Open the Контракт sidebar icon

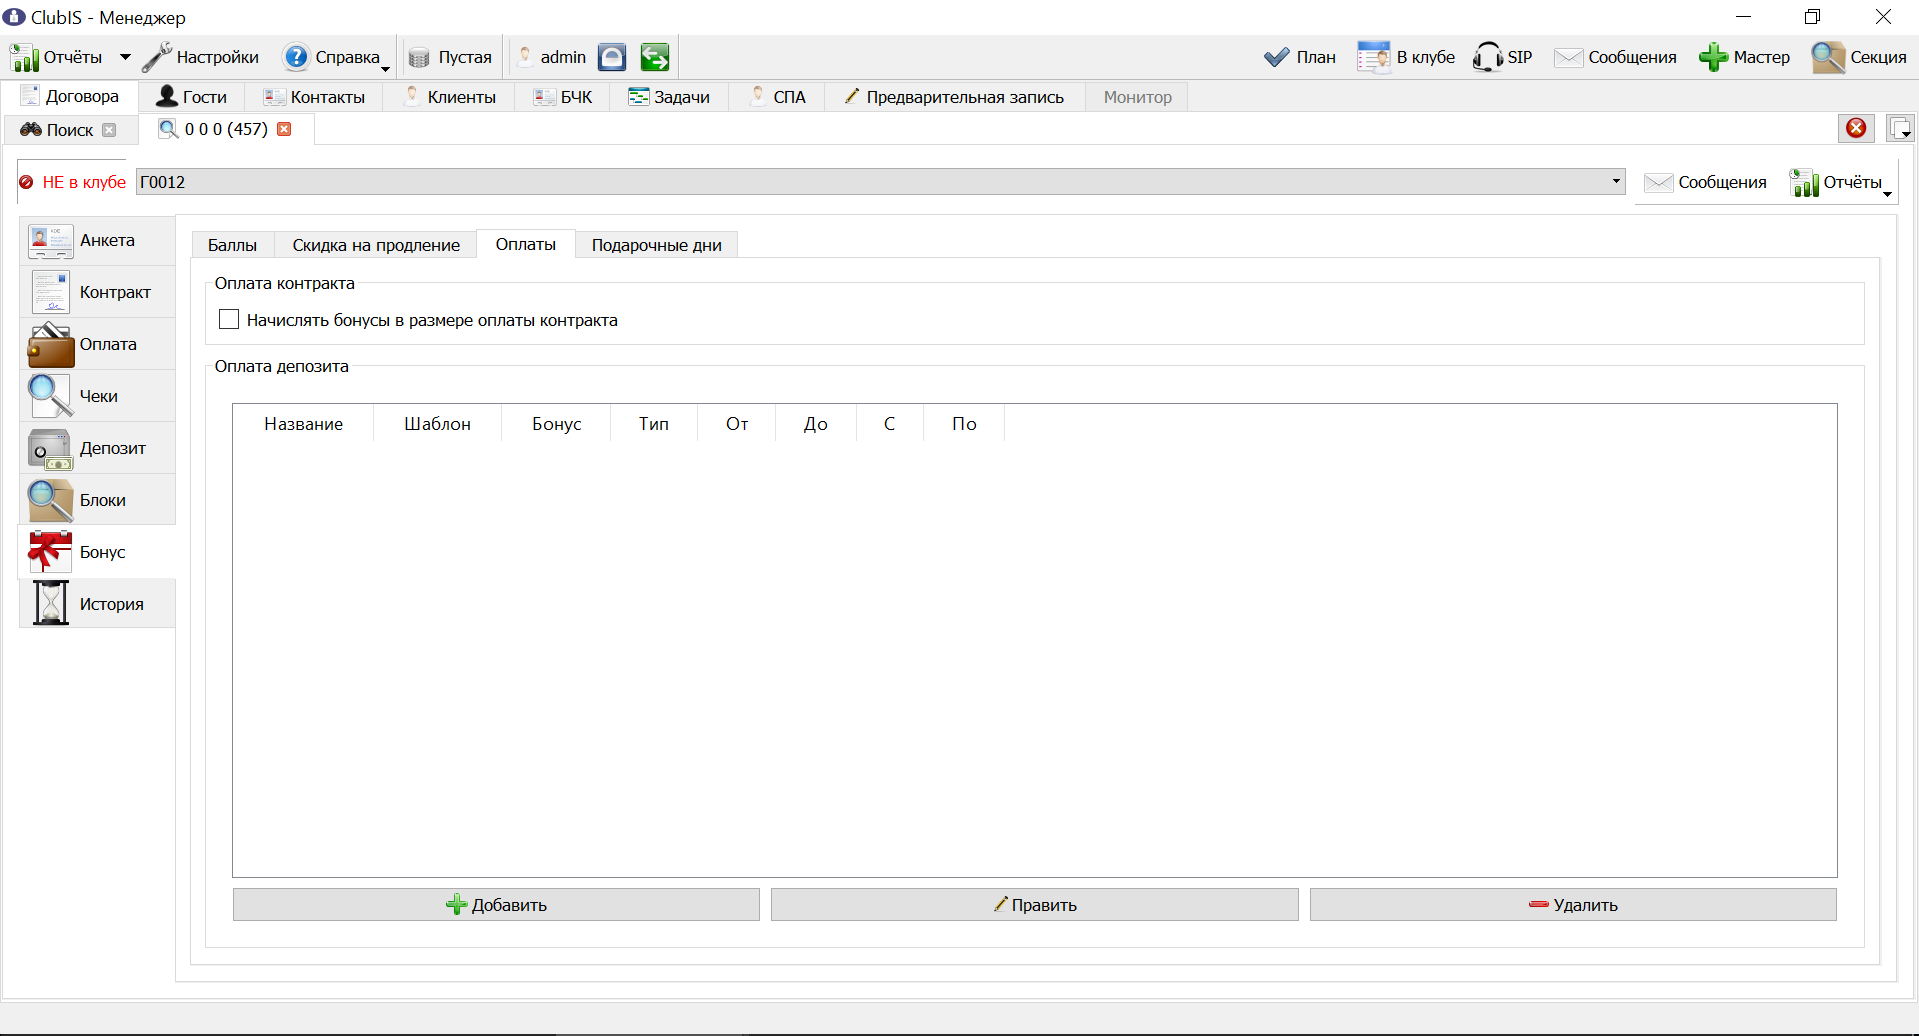click(x=50, y=292)
